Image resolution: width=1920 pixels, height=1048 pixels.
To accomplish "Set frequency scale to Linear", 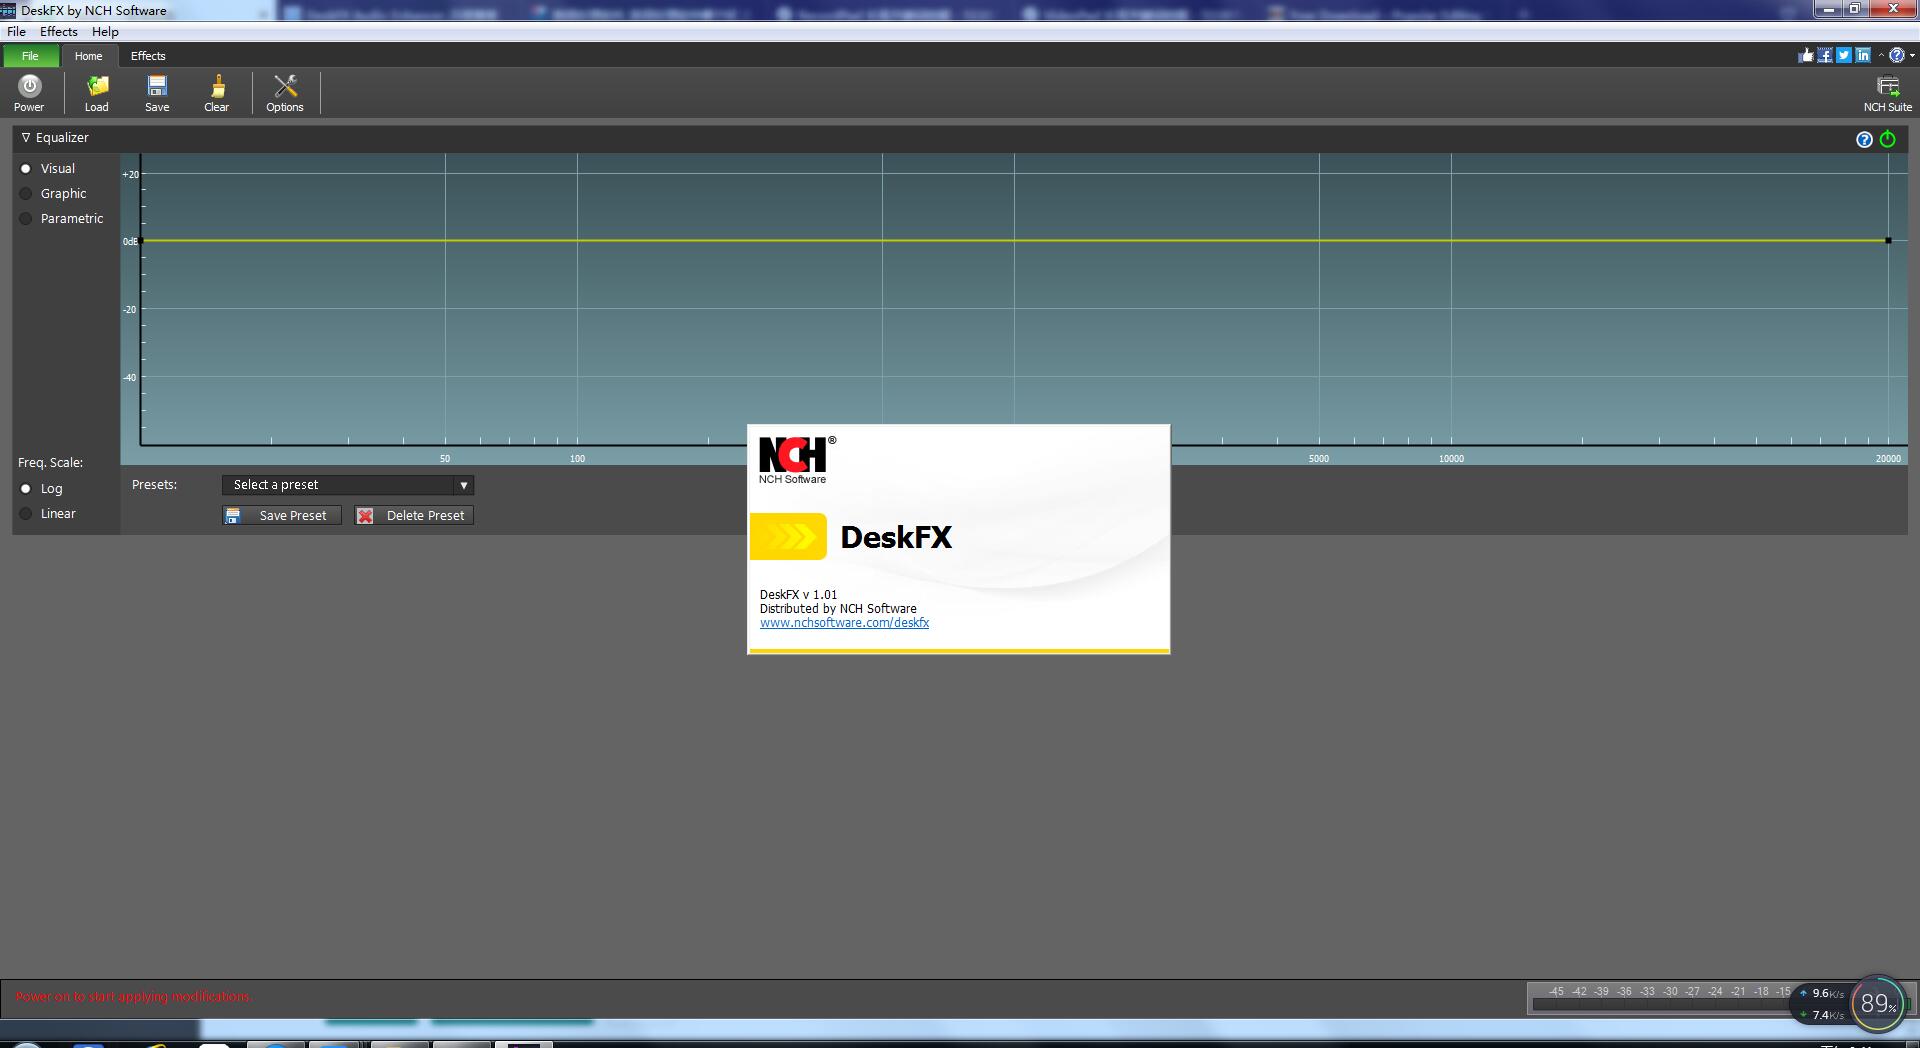I will [27, 513].
